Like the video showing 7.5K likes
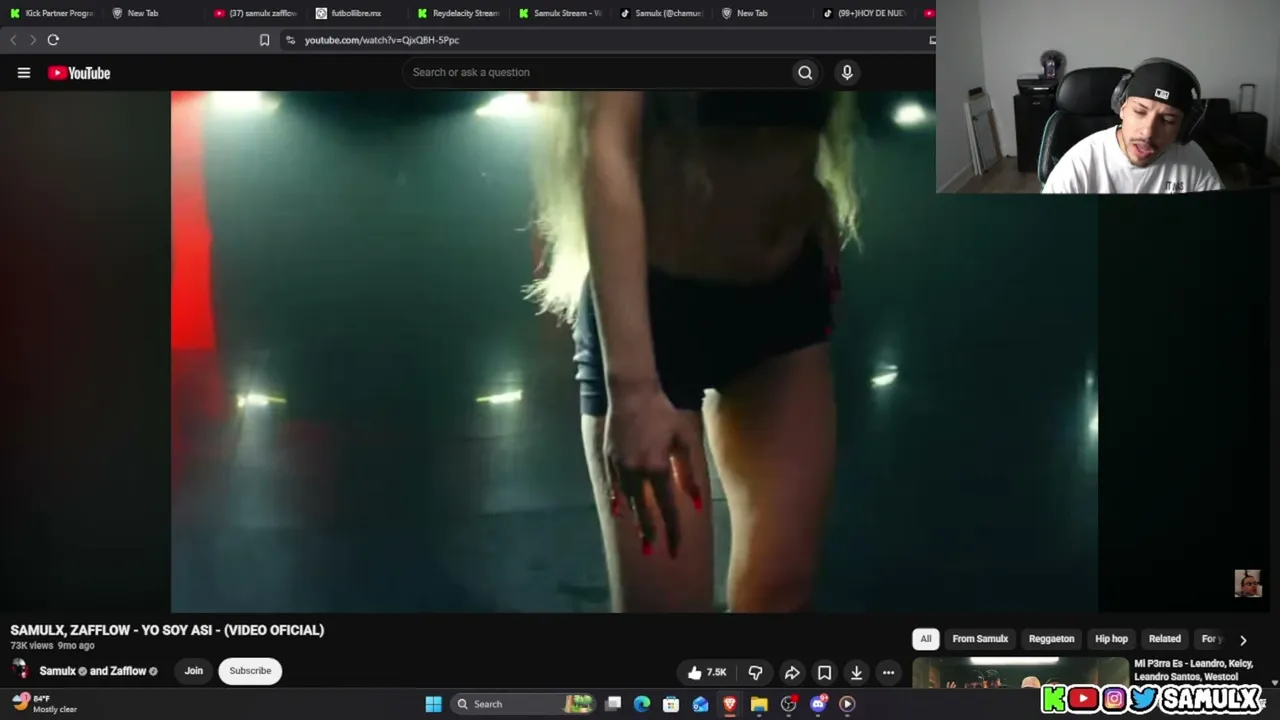This screenshot has height=720, width=1280. click(706, 672)
